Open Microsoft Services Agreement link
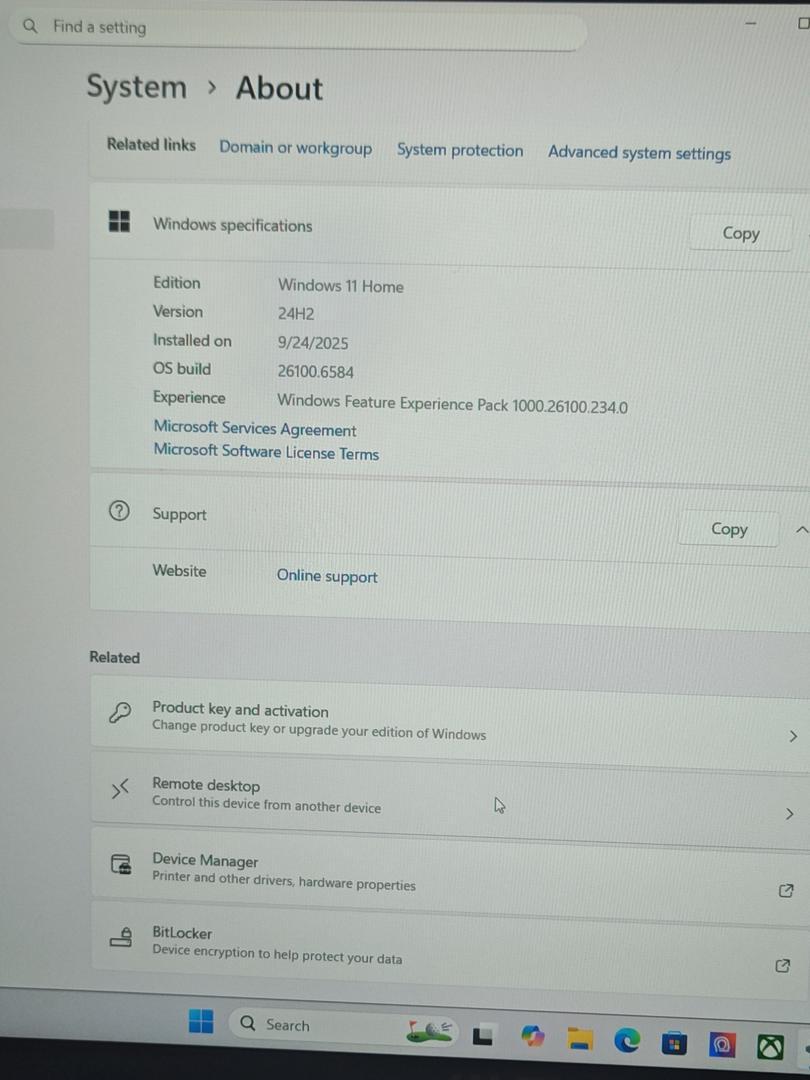 pyautogui.click(x=255, y=429)
